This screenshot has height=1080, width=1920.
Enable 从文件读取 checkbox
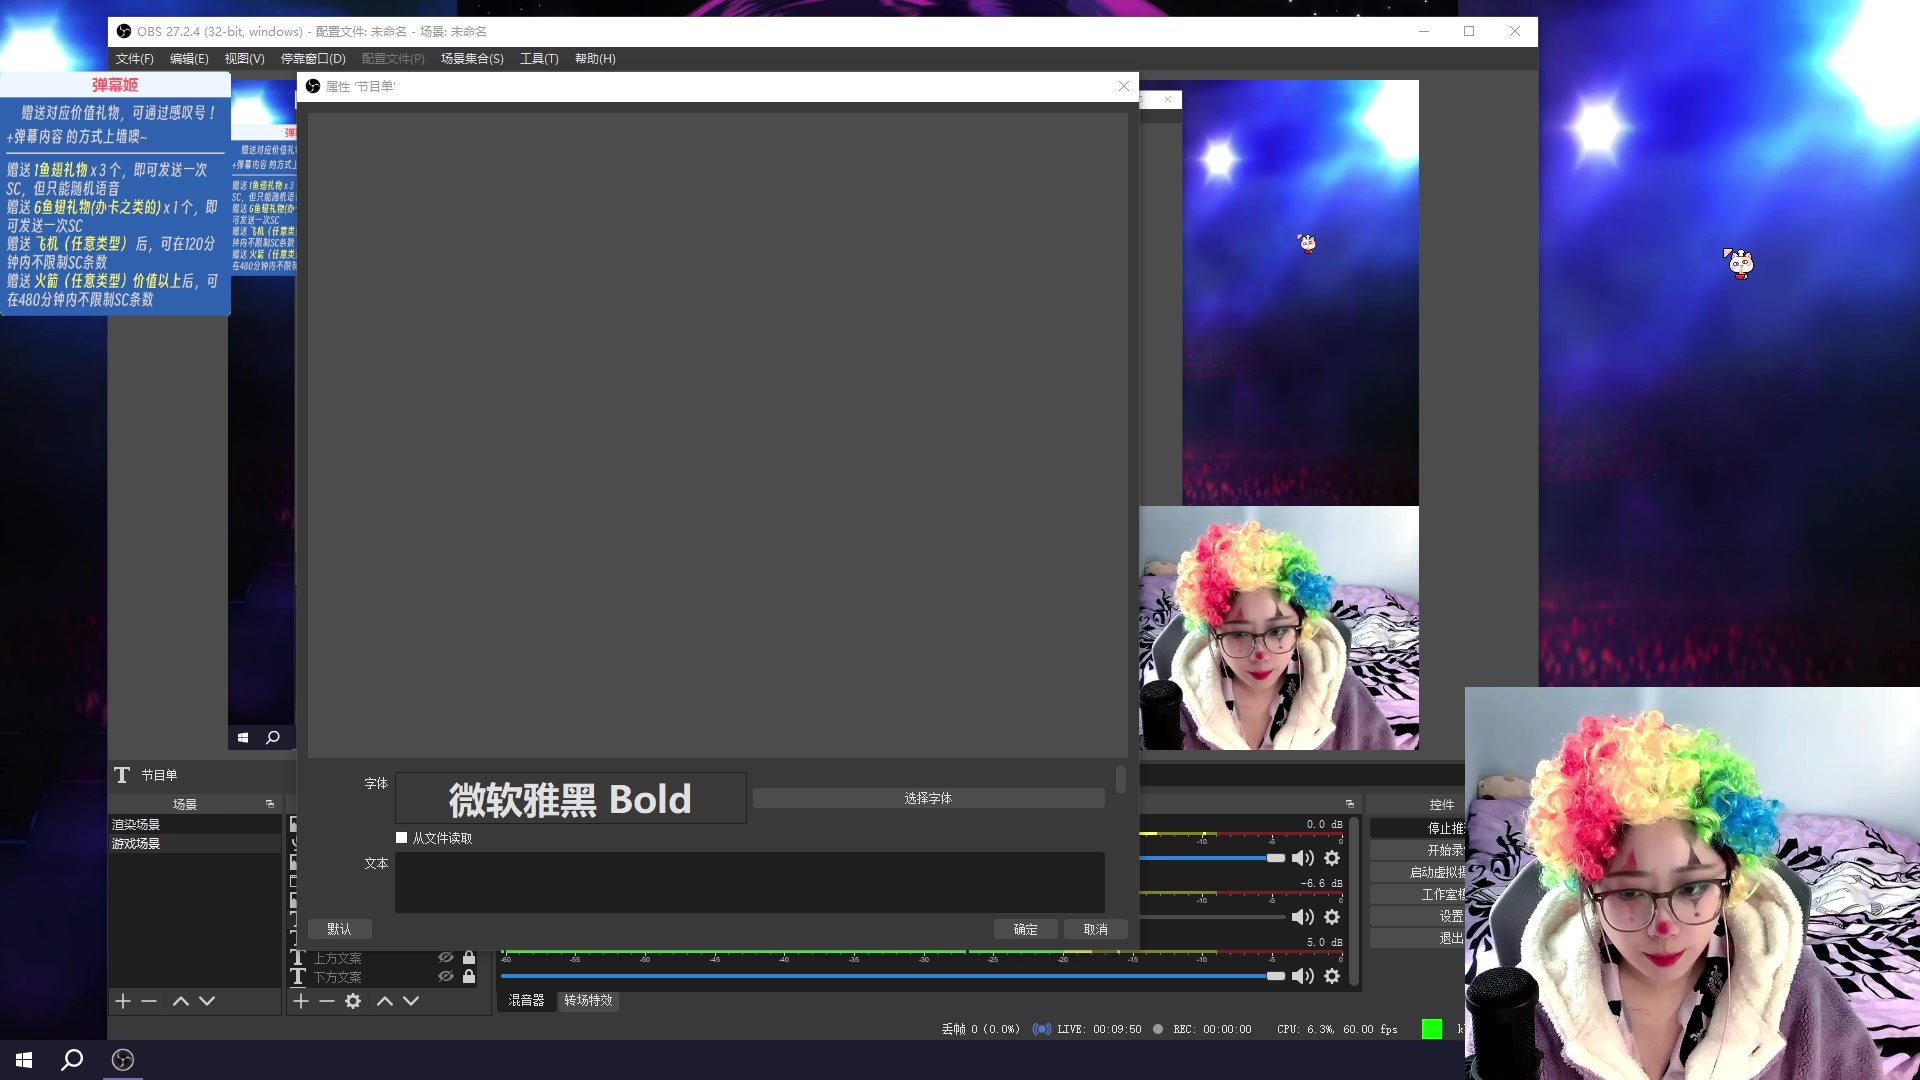pyautogui.click(x=402, y=838)
